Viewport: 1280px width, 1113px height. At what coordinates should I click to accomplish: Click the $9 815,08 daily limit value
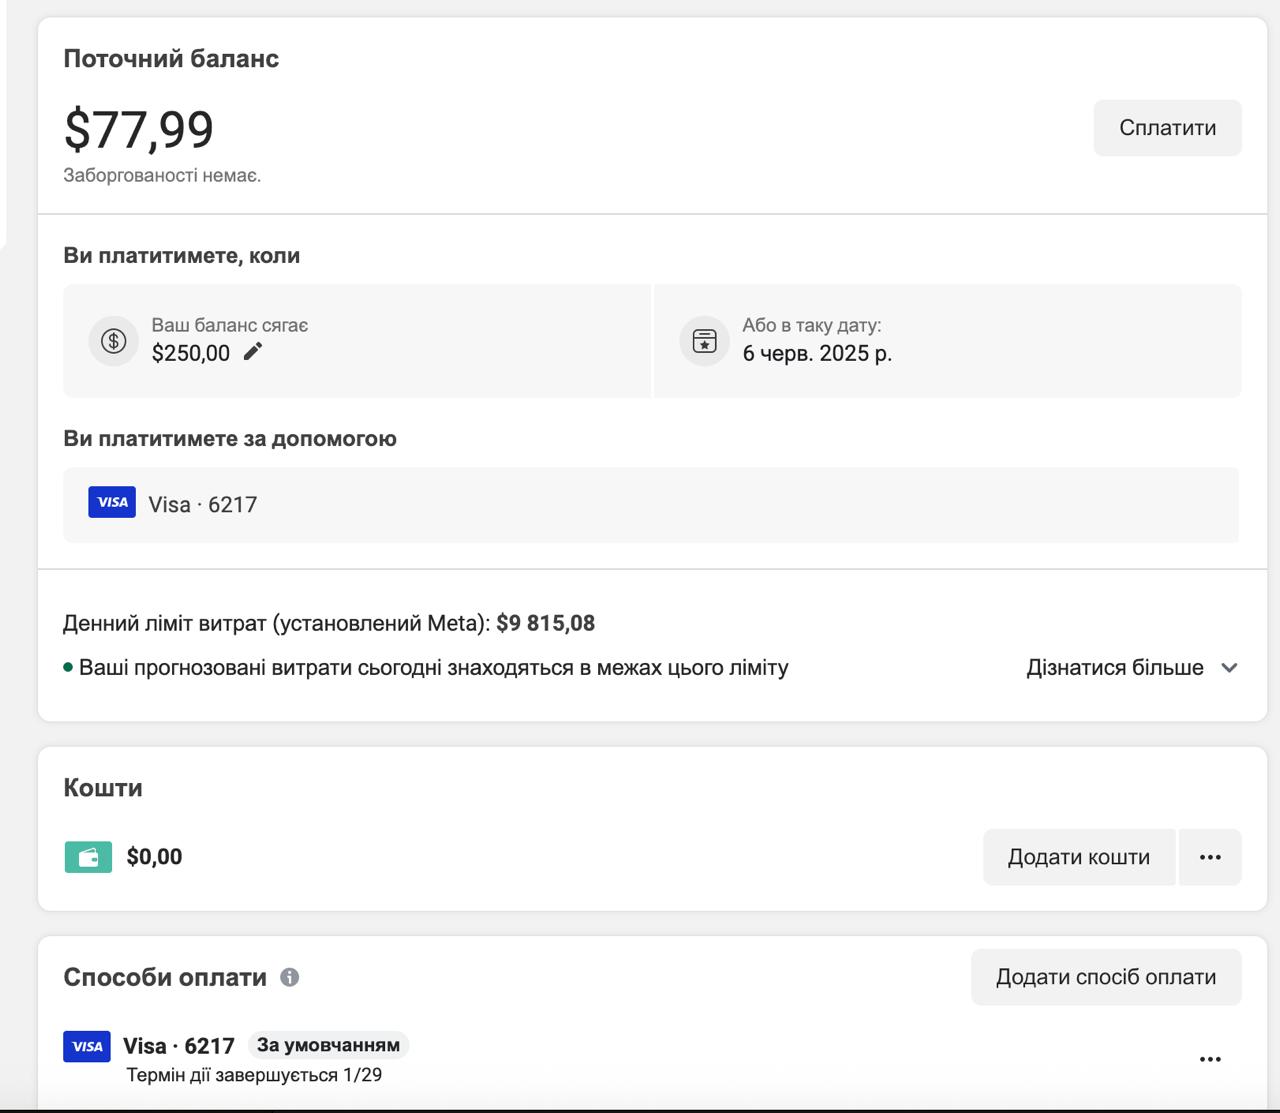point(546,623)
